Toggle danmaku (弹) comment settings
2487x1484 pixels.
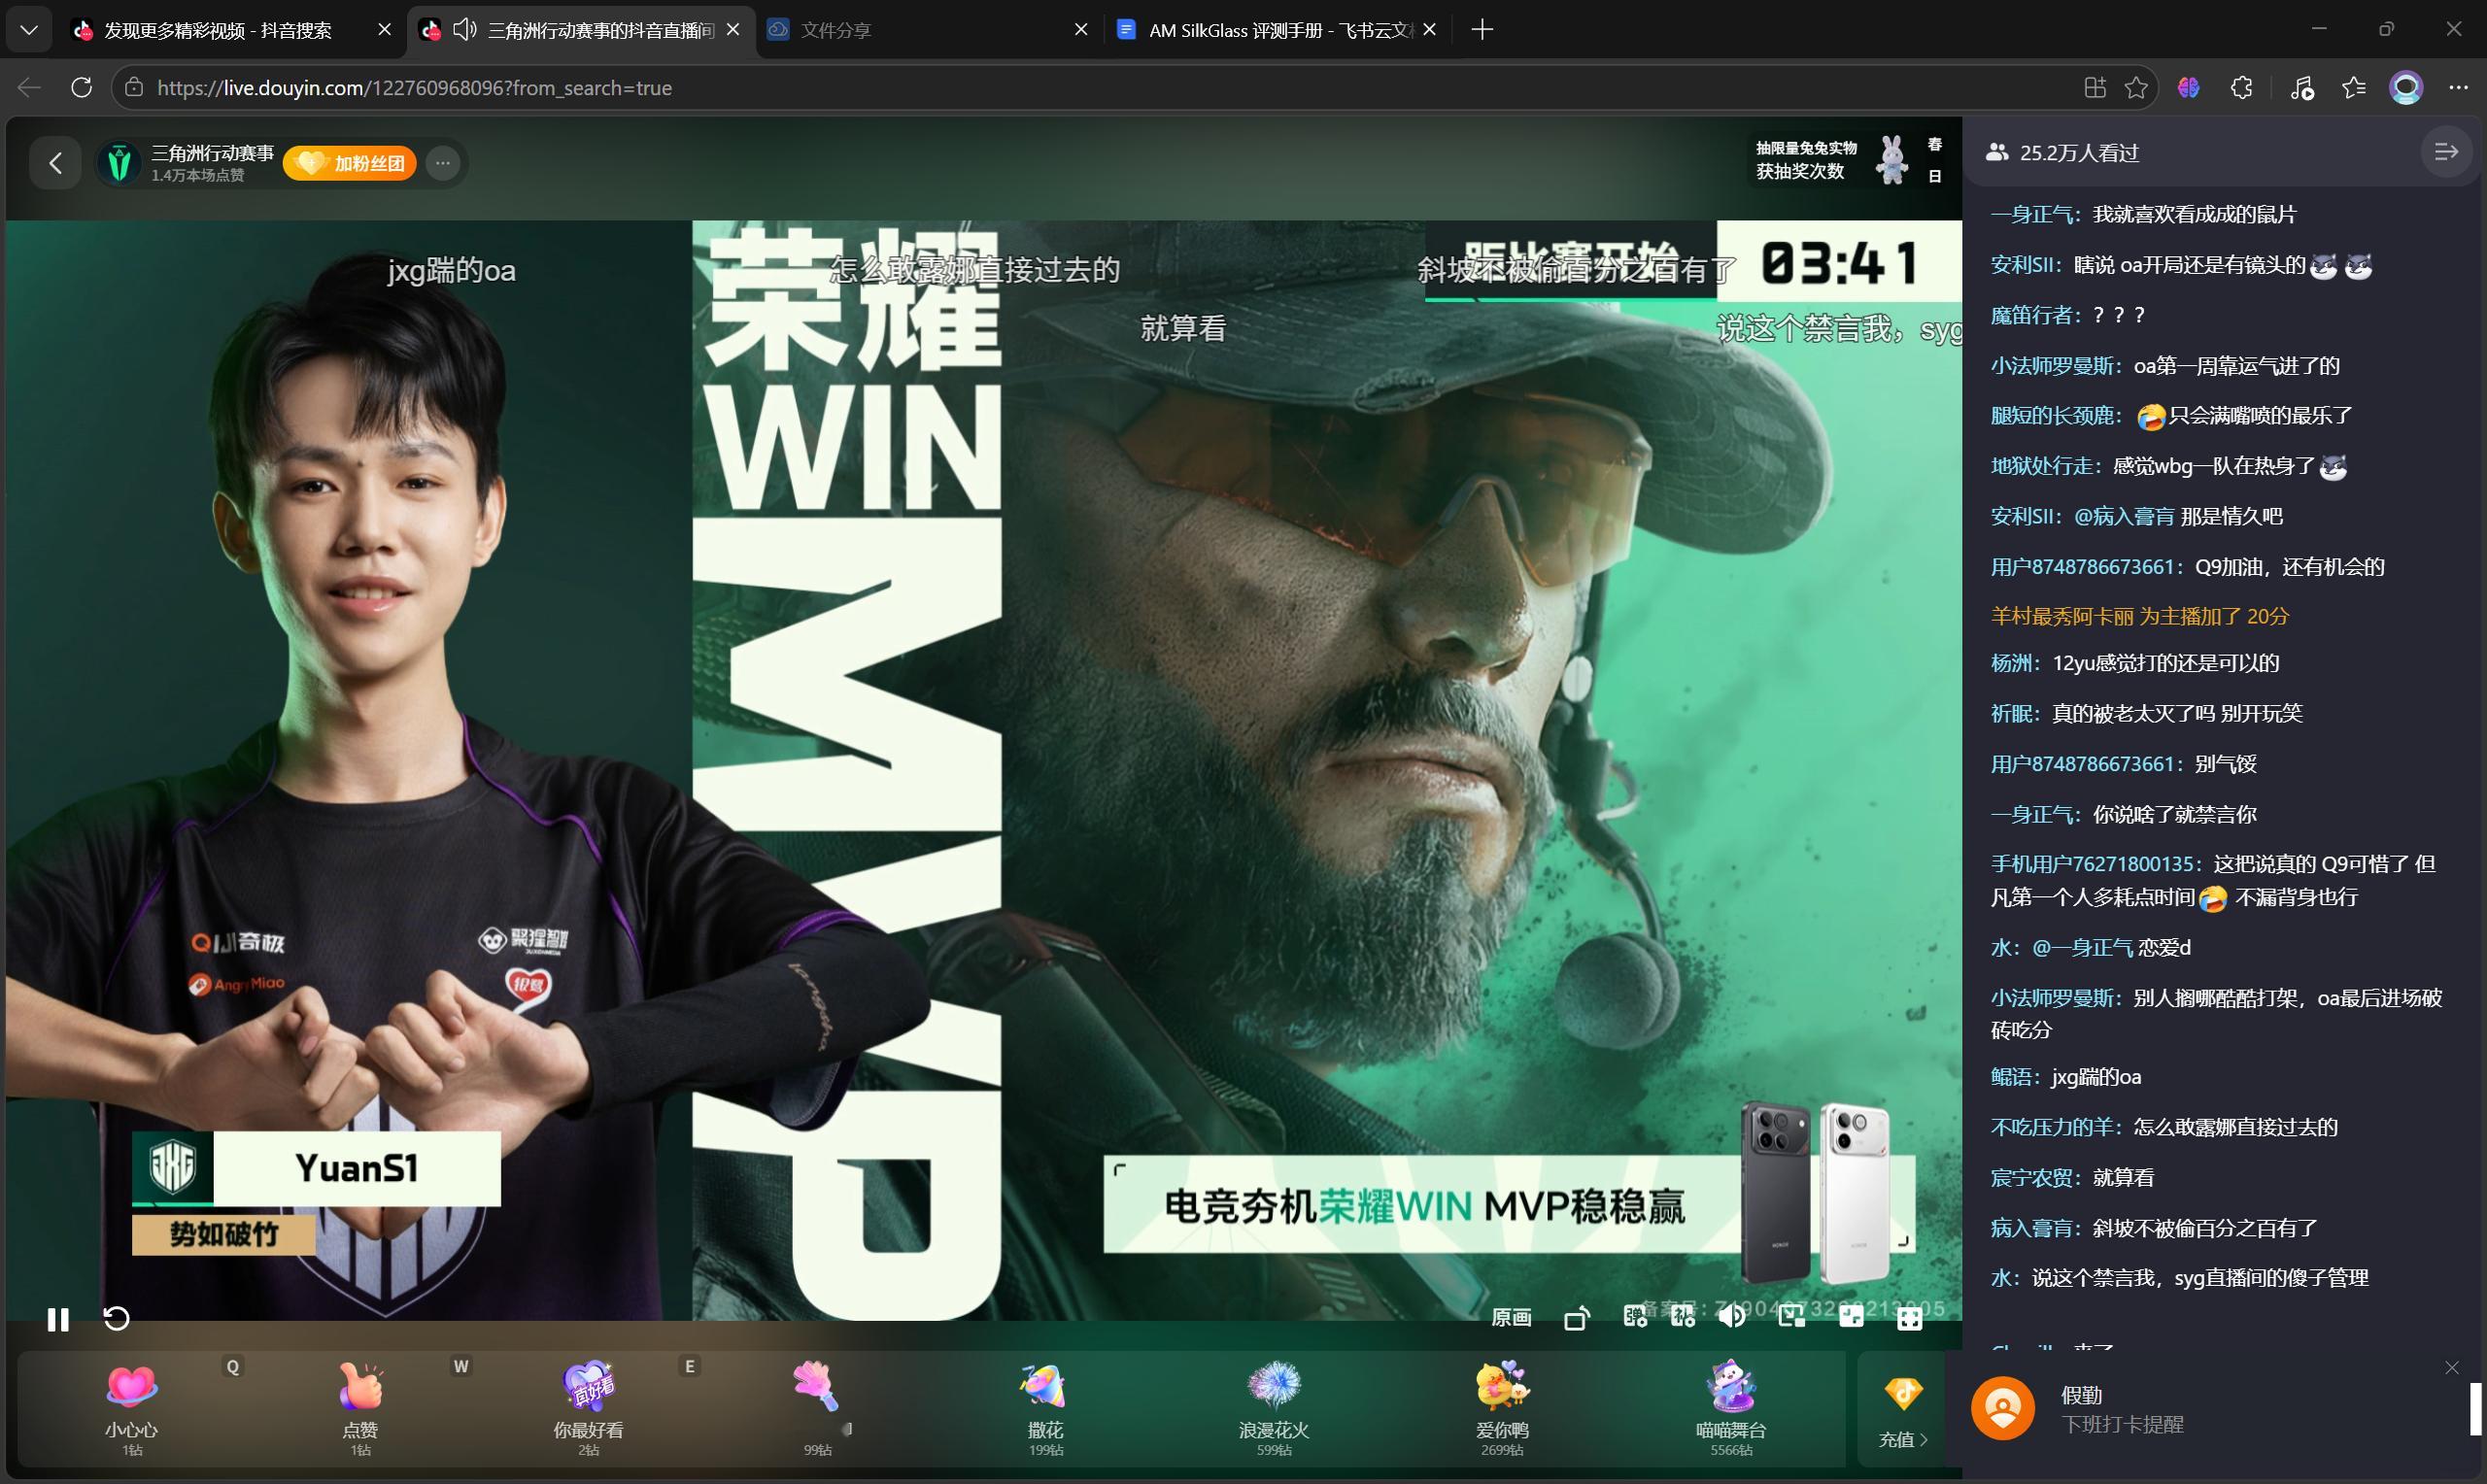tap(1635, 1317)
